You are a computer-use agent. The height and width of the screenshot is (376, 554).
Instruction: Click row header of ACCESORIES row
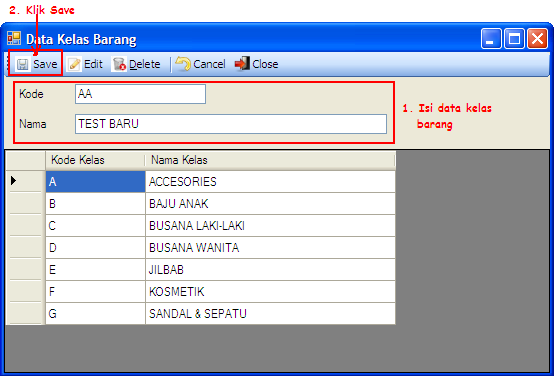(x=25, y=182)
